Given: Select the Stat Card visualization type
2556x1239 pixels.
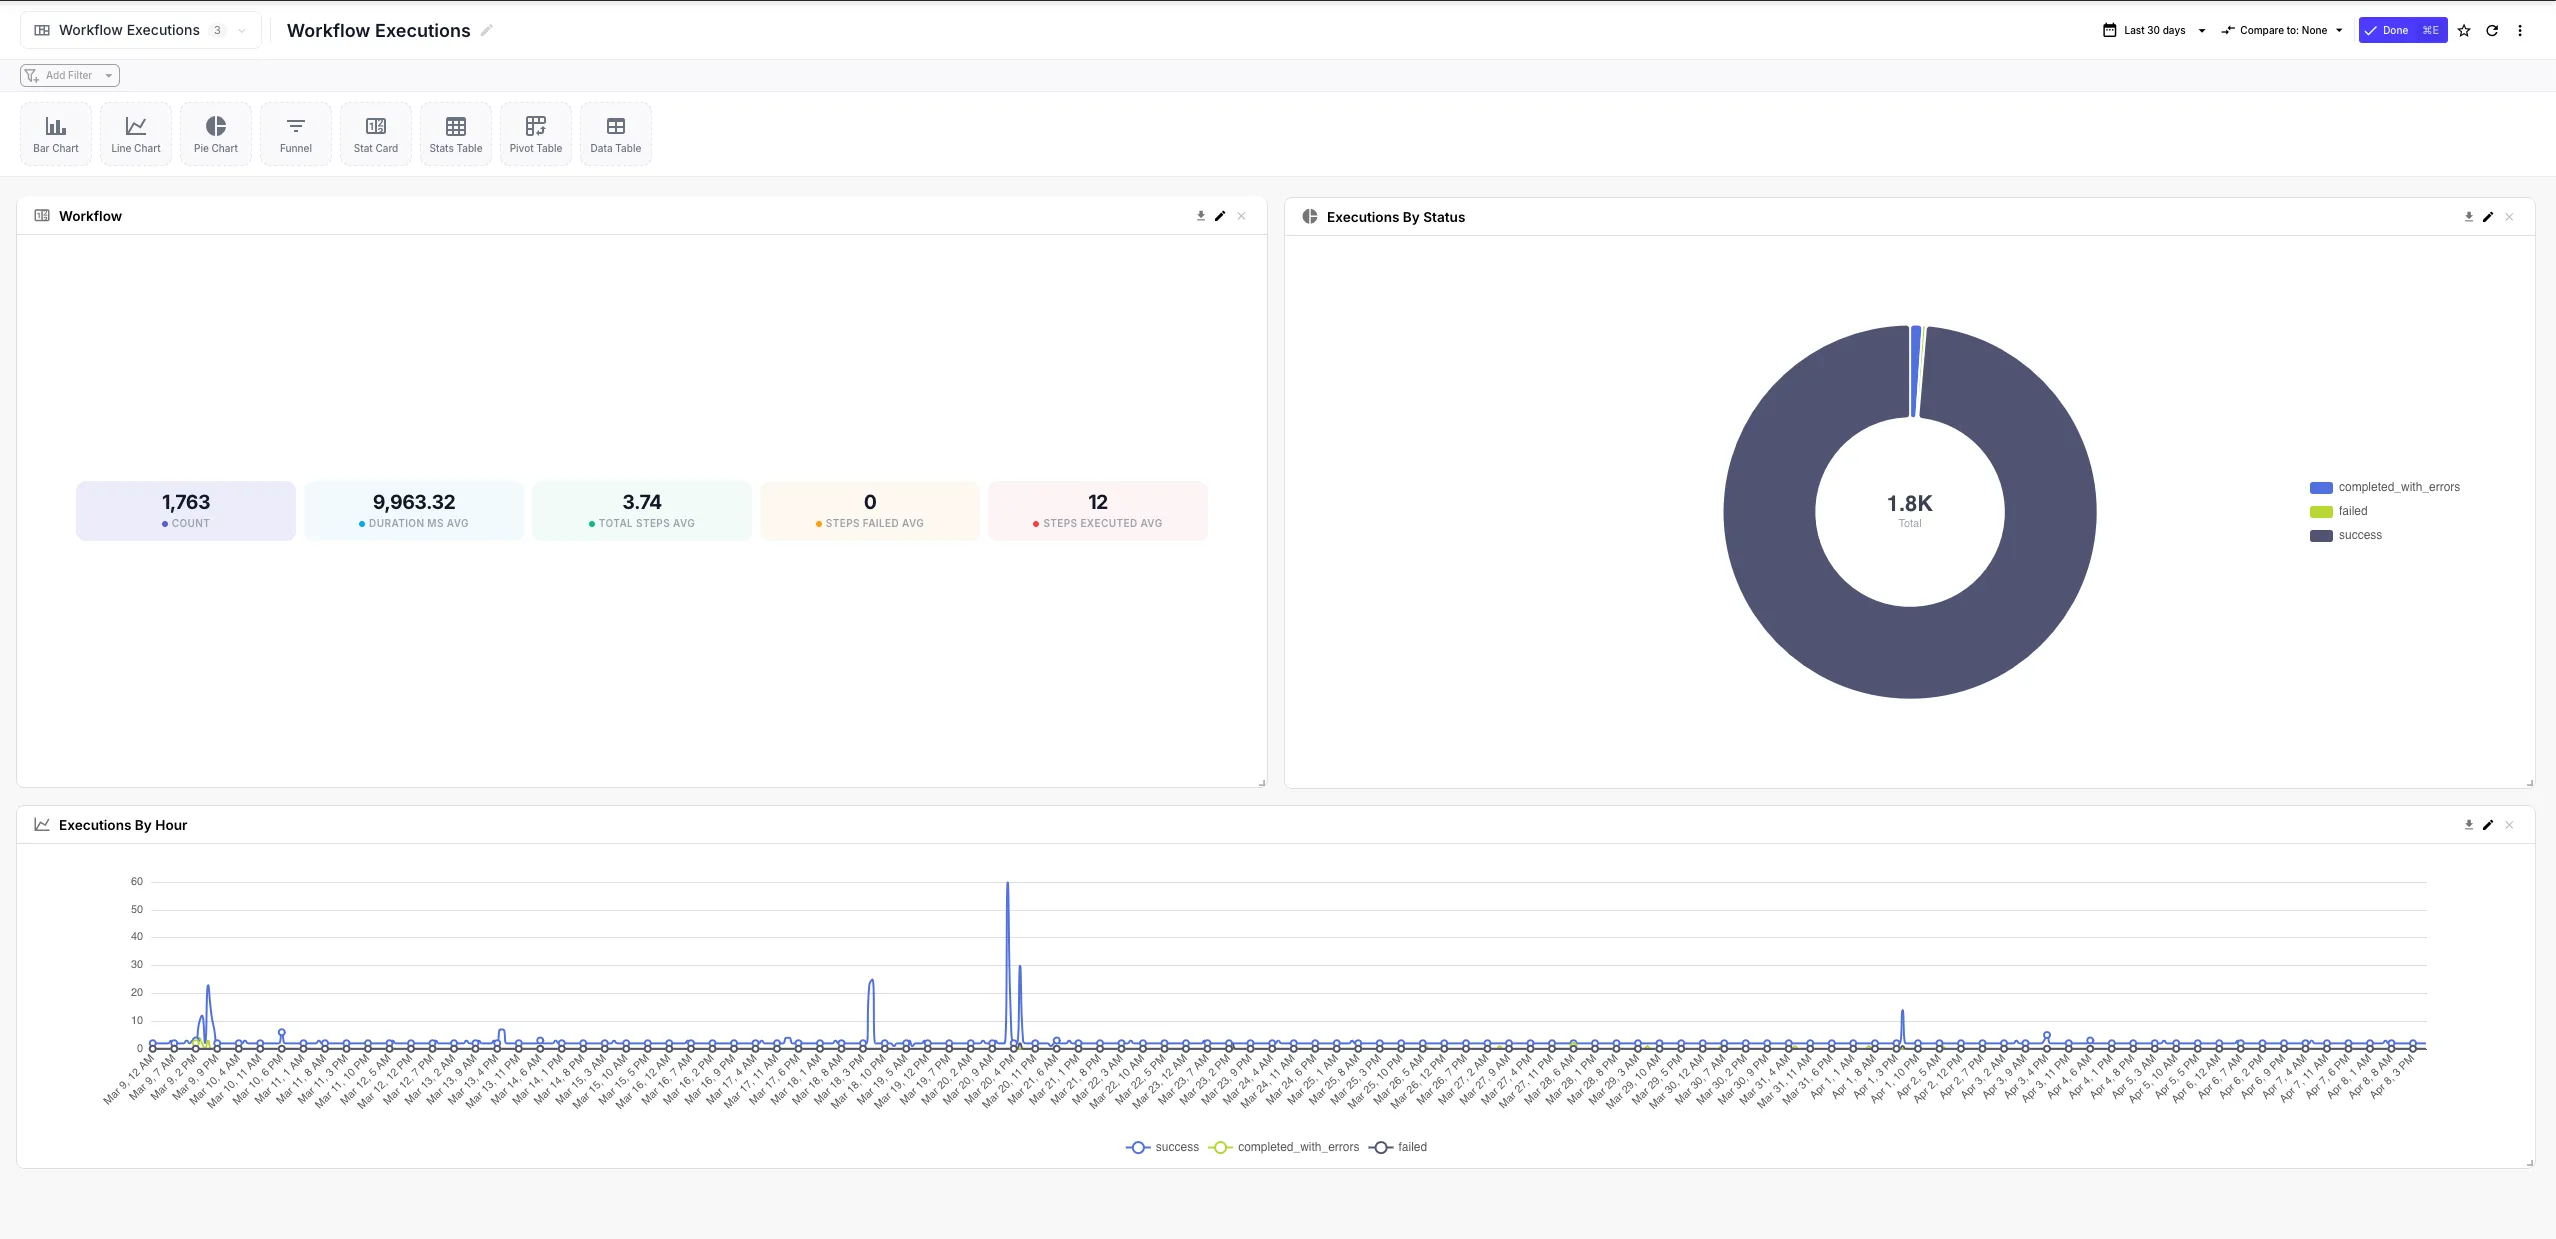Looking at the screenshot, I should pos(375,133).
